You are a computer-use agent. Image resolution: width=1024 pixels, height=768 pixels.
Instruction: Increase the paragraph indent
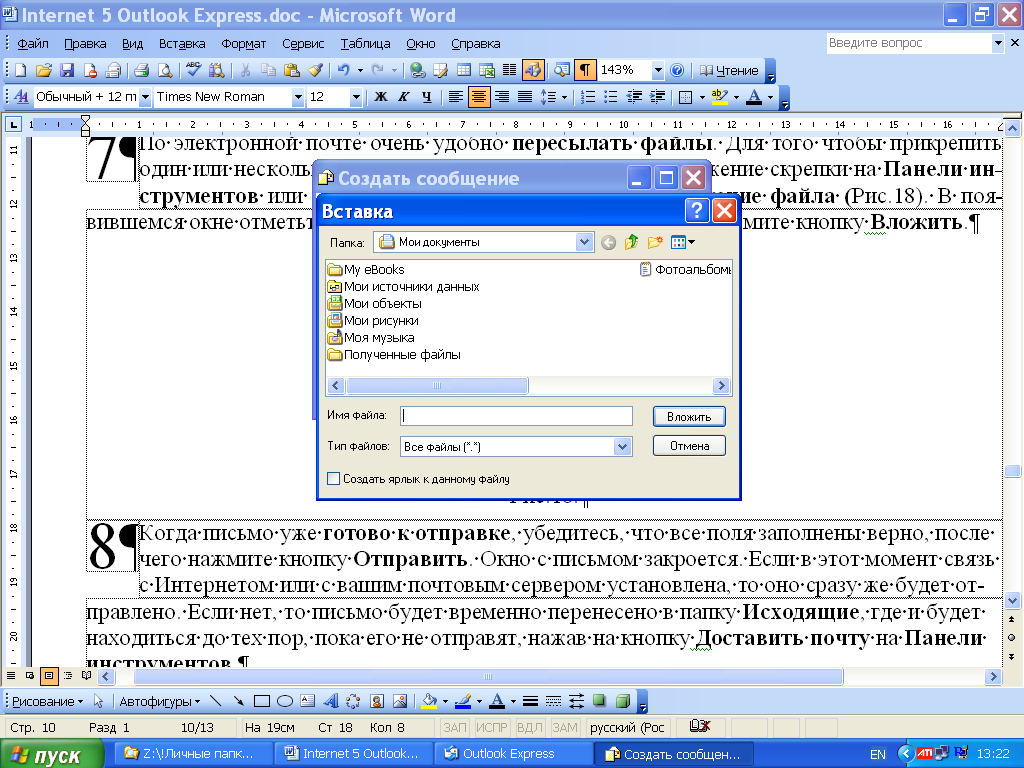(658, 97)
